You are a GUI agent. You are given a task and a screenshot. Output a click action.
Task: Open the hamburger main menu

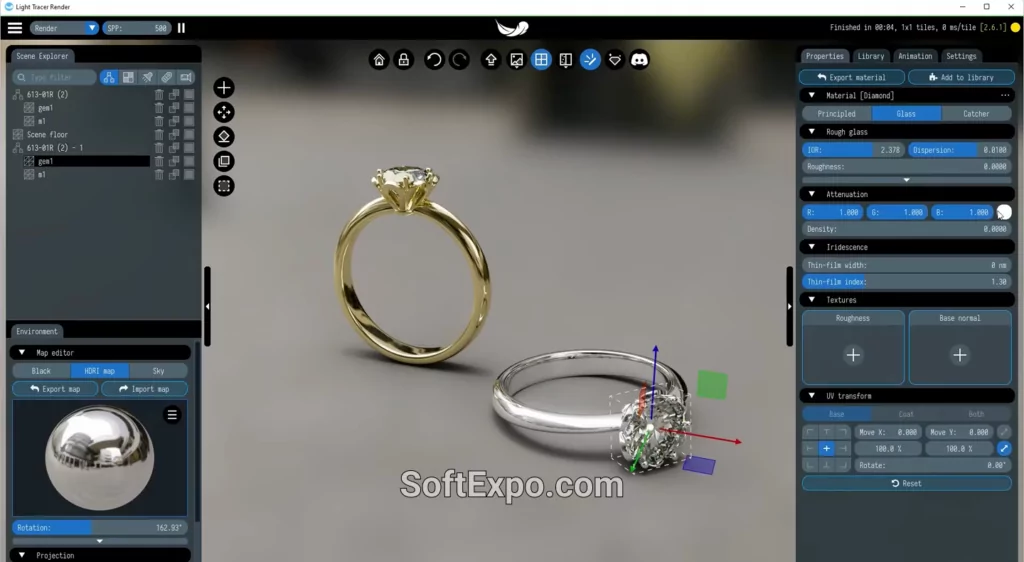14,28
